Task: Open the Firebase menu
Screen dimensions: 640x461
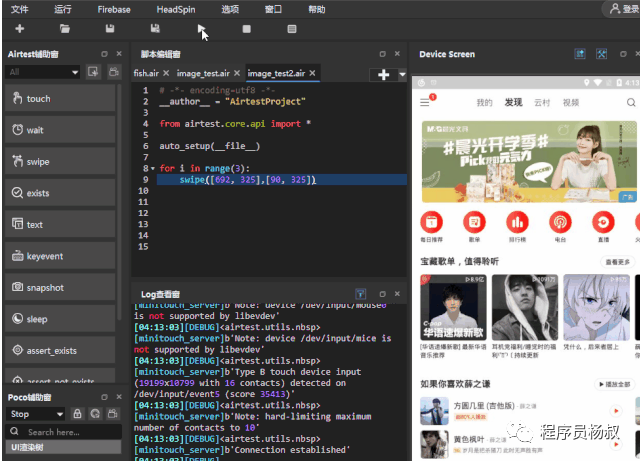Action: pyautogui.click(x=114, y=9)
